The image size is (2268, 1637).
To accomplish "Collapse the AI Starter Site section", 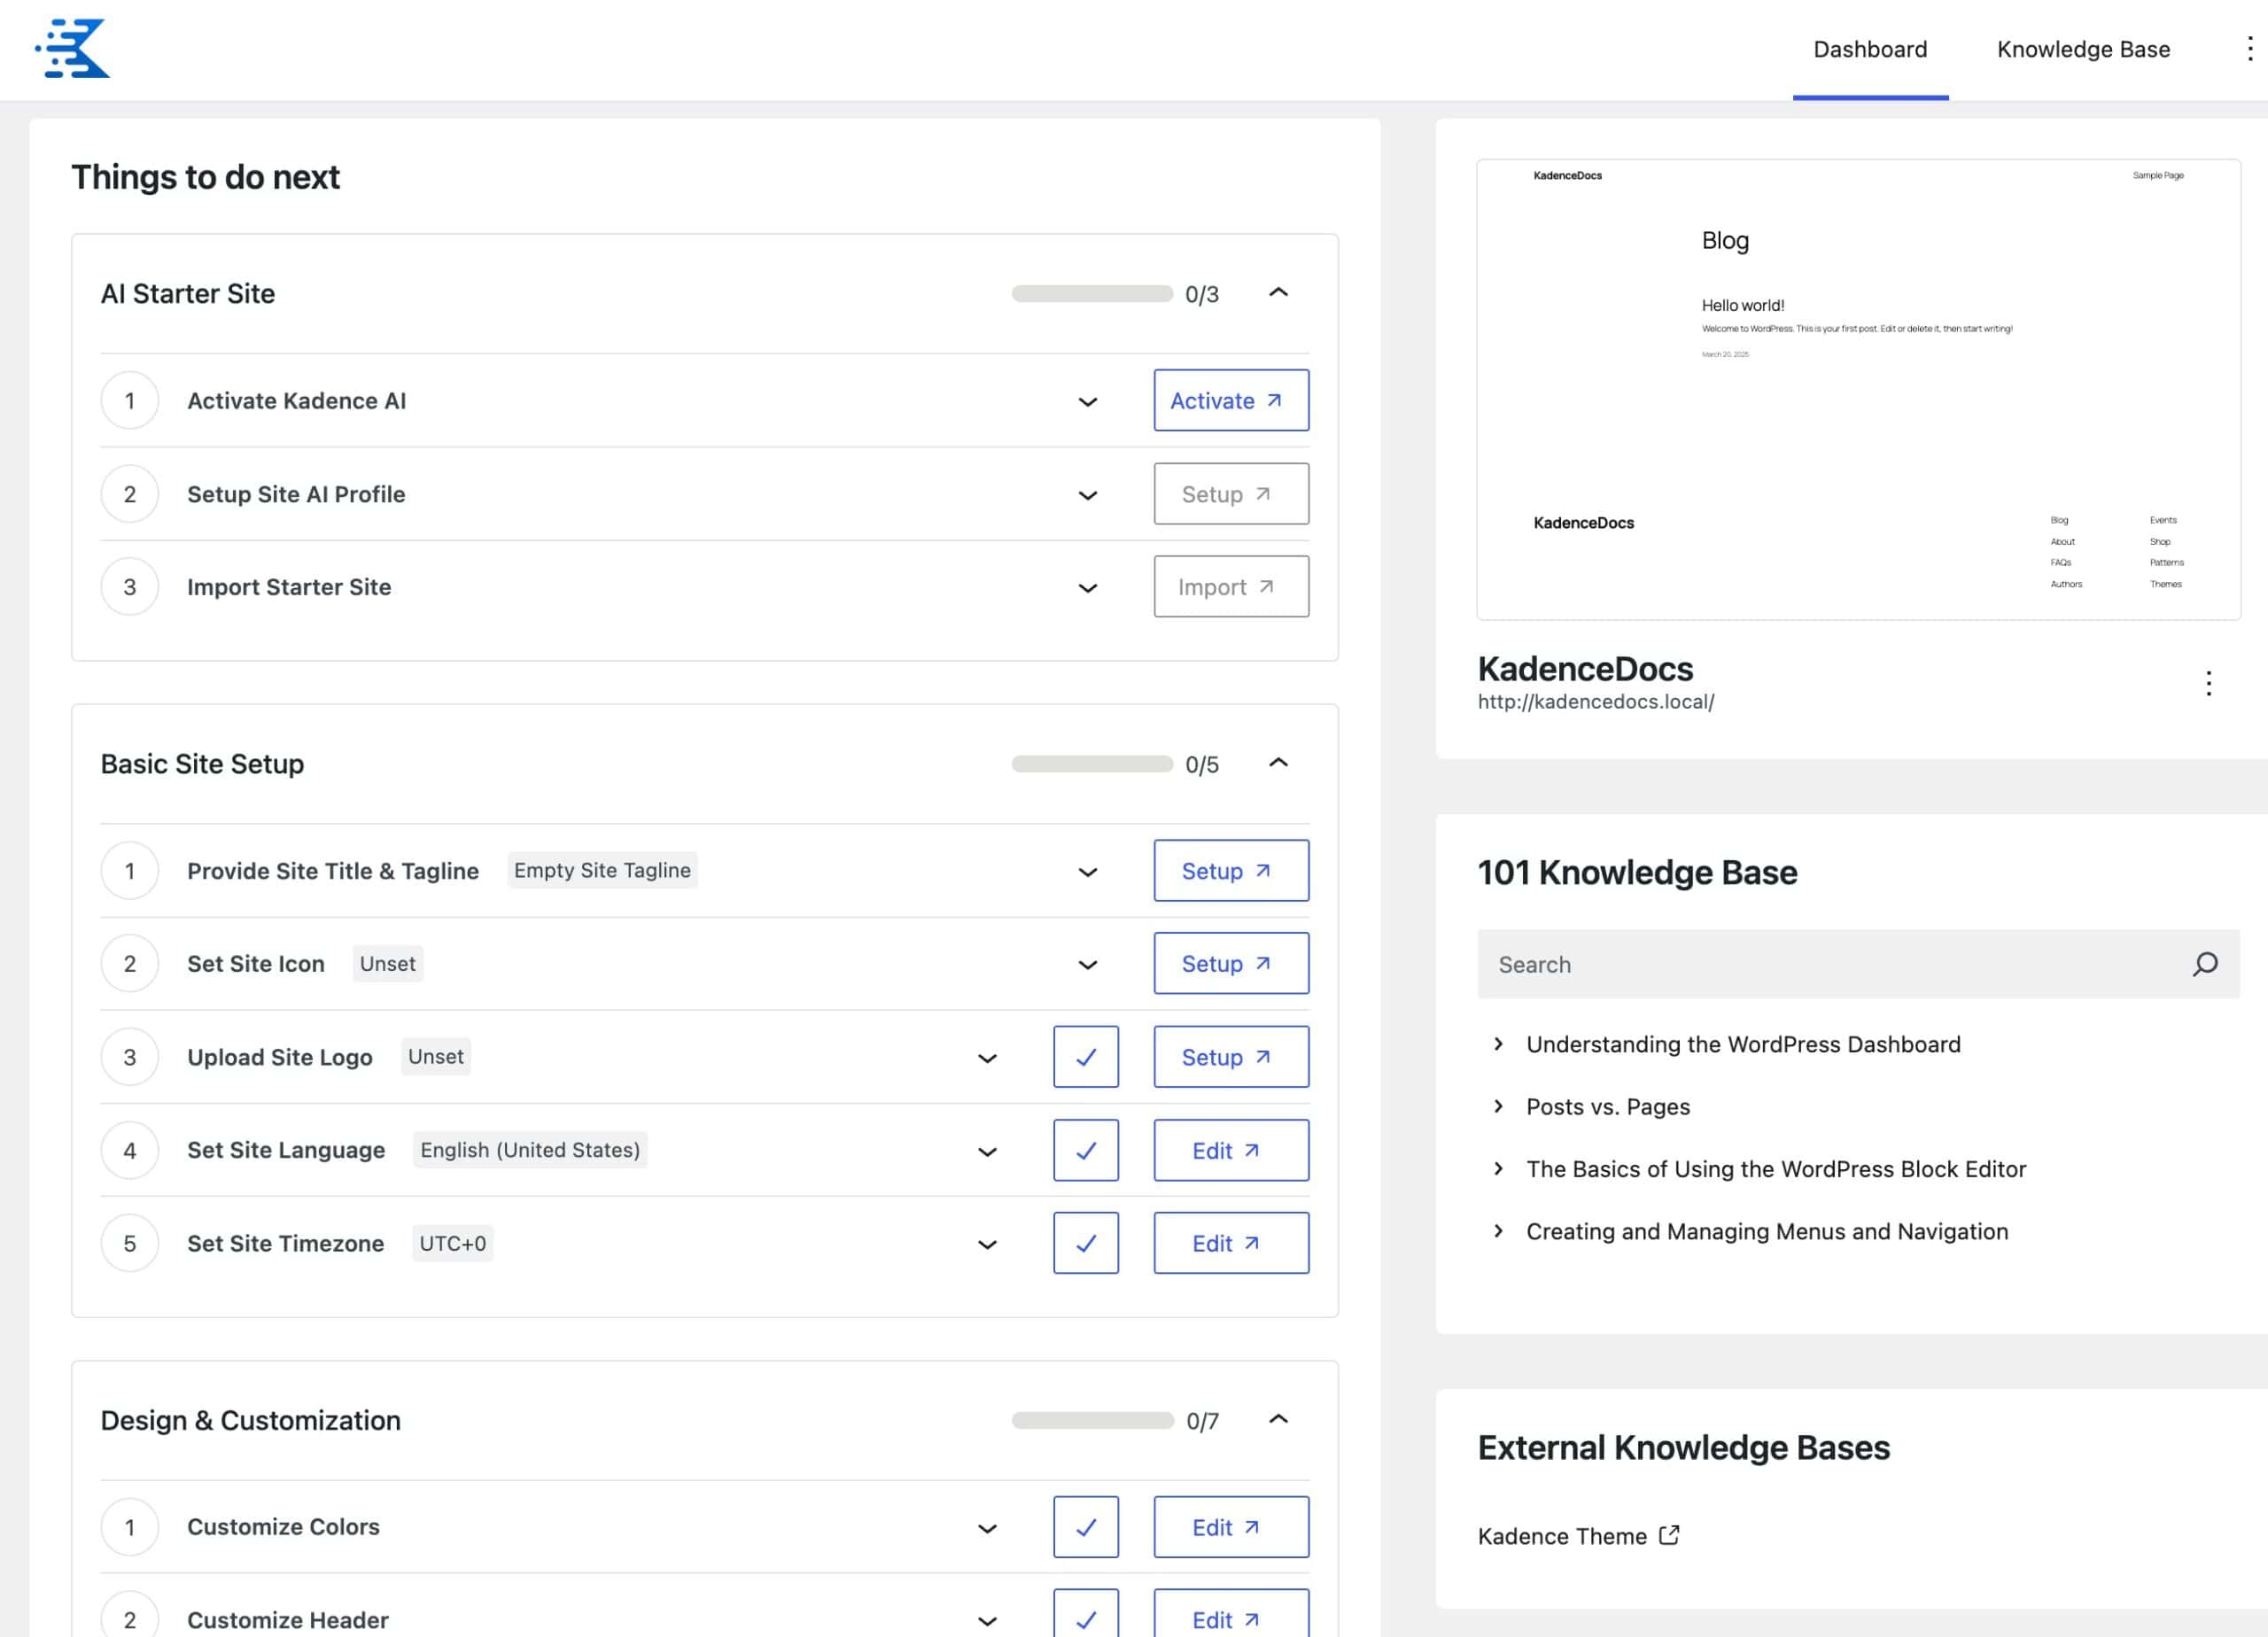I will pos(1278,293).
